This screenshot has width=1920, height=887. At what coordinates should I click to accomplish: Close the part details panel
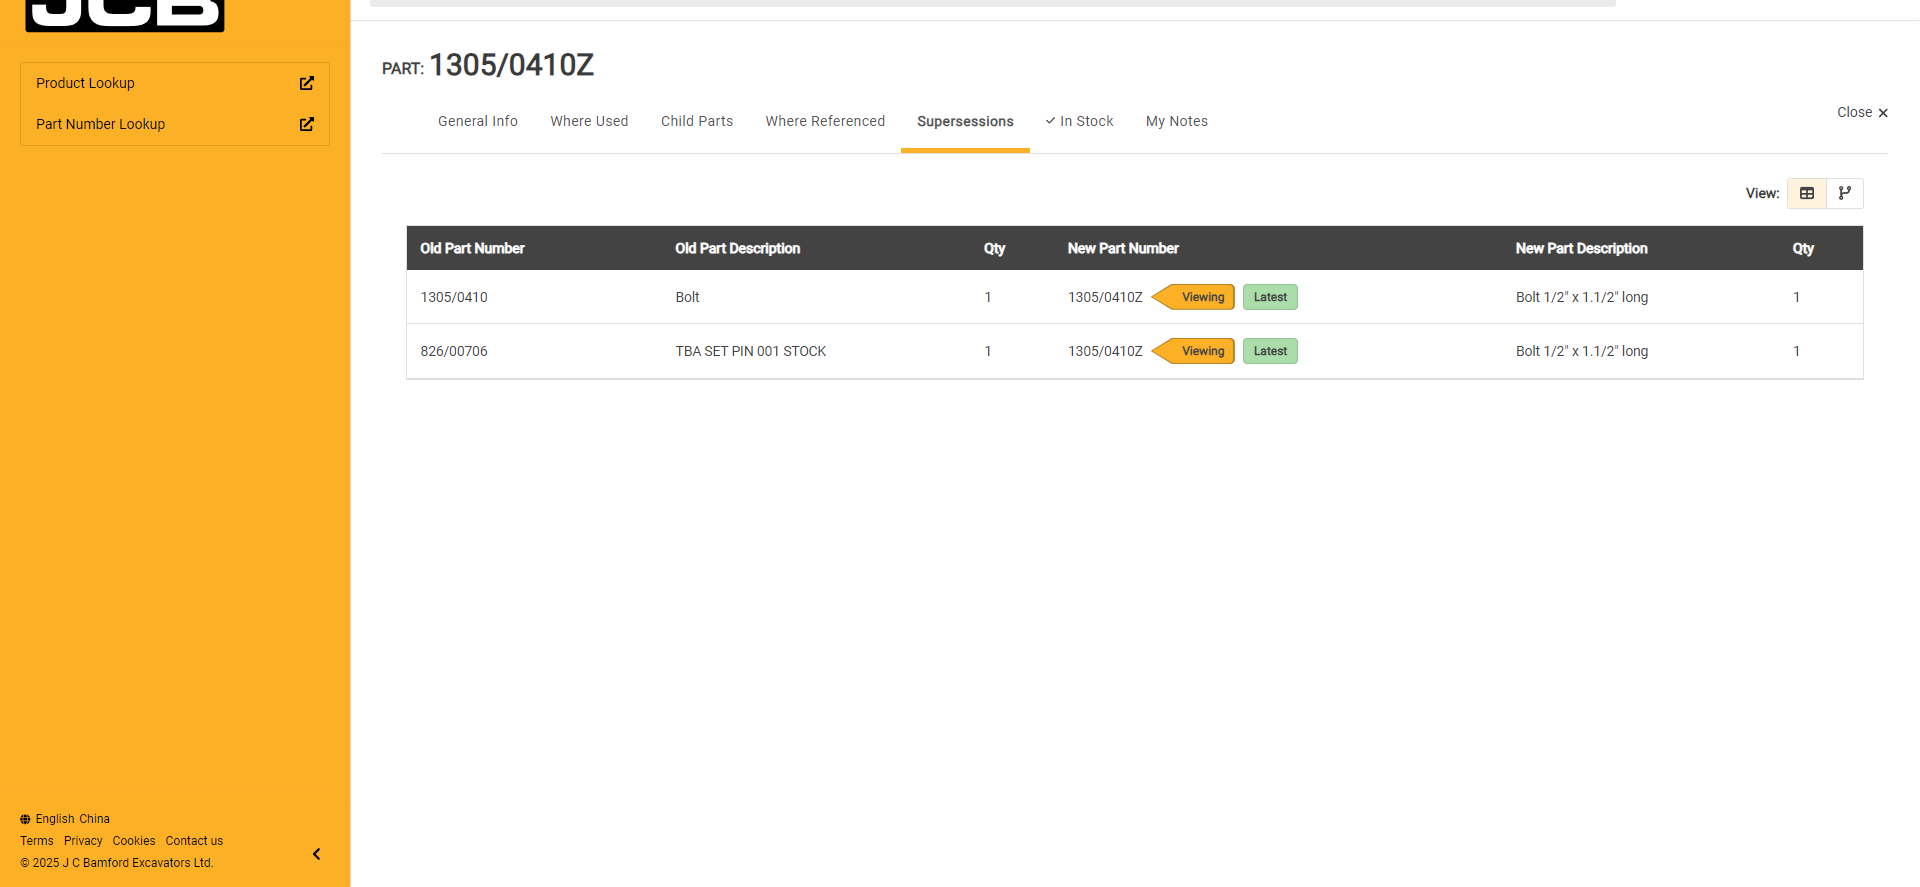(x=1861, y=113)
